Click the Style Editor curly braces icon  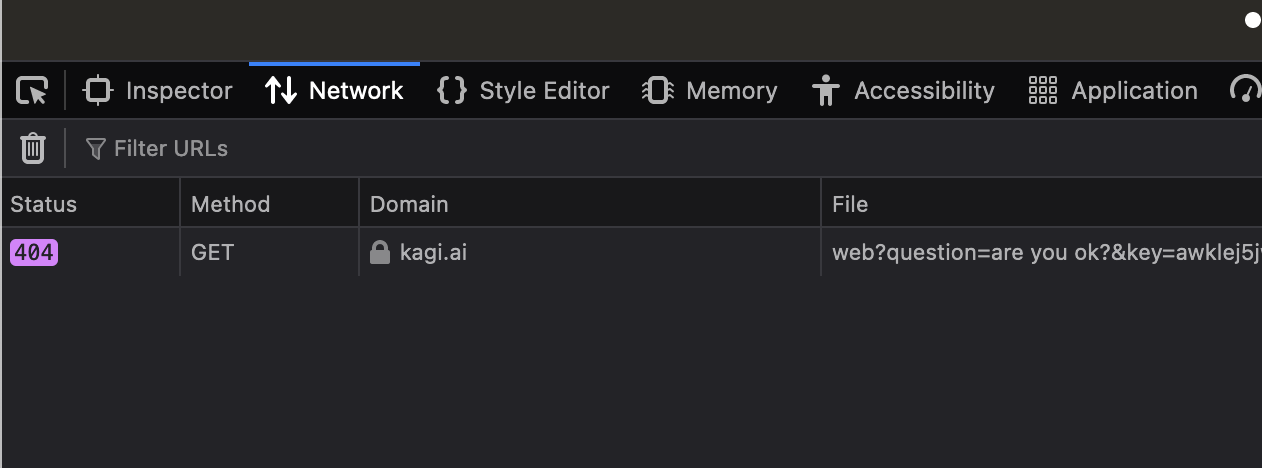point(452,91)
